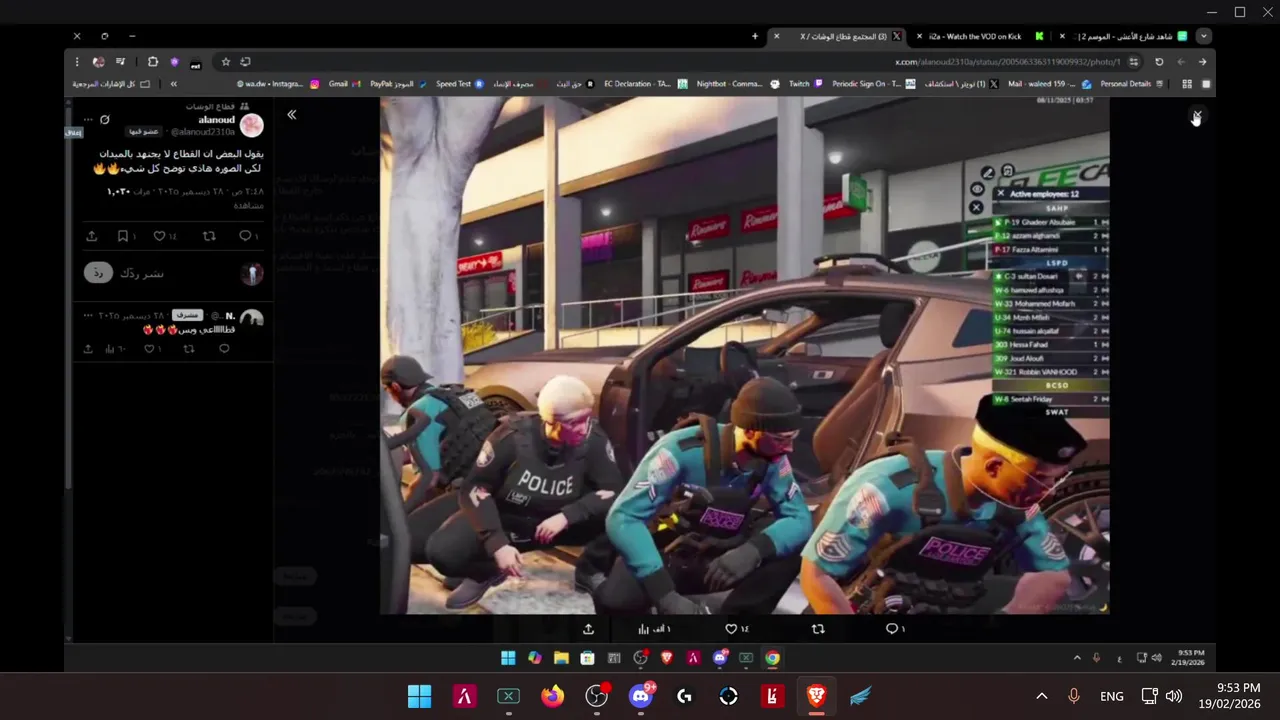Open volume control on the outer taskbar

[x=1174, y=696]
